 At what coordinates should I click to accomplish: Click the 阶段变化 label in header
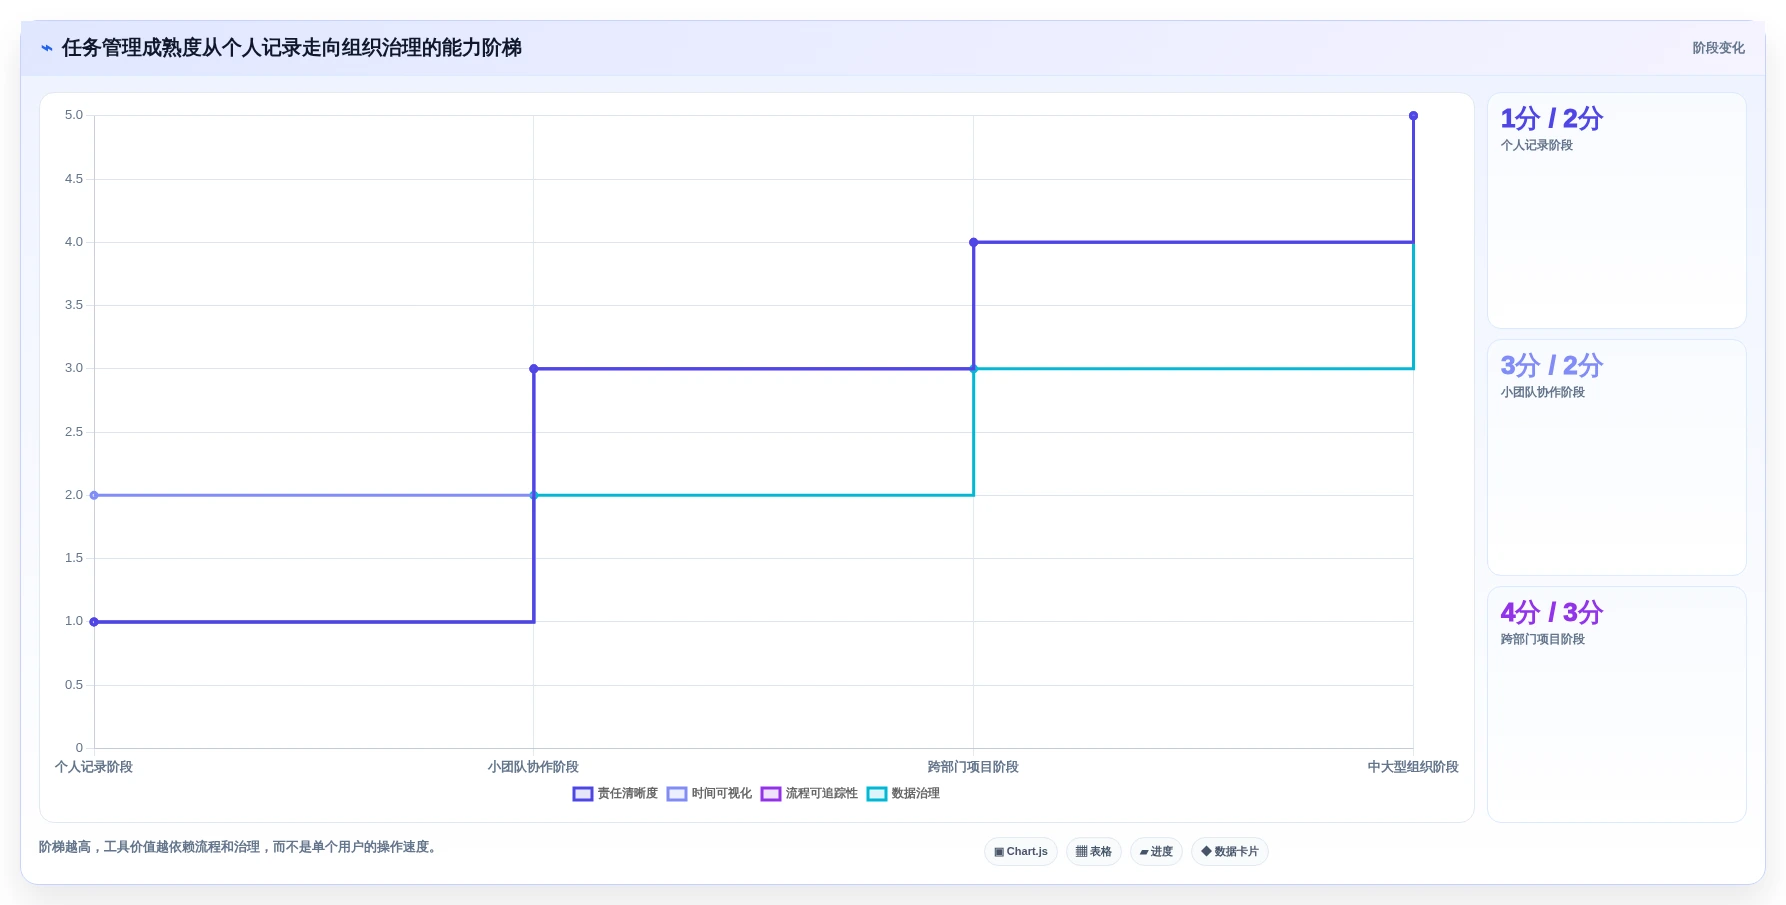(1718, 48)
